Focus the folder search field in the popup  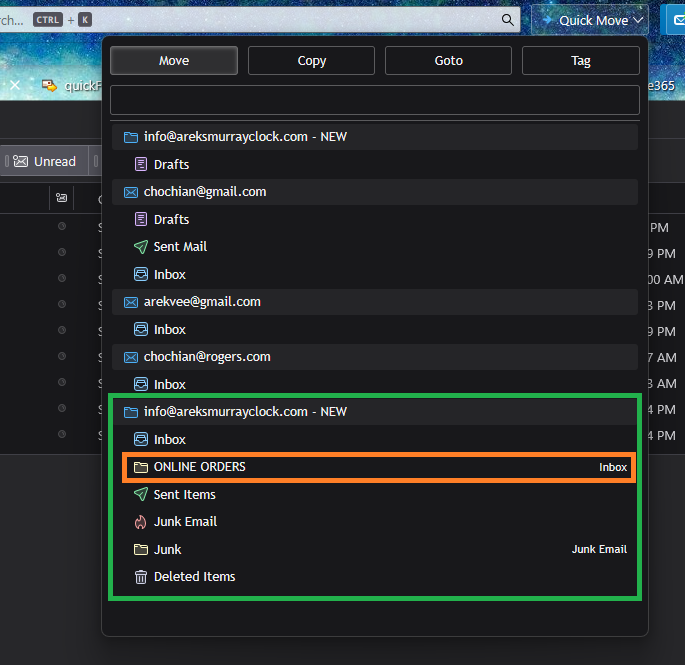point(374,100)
